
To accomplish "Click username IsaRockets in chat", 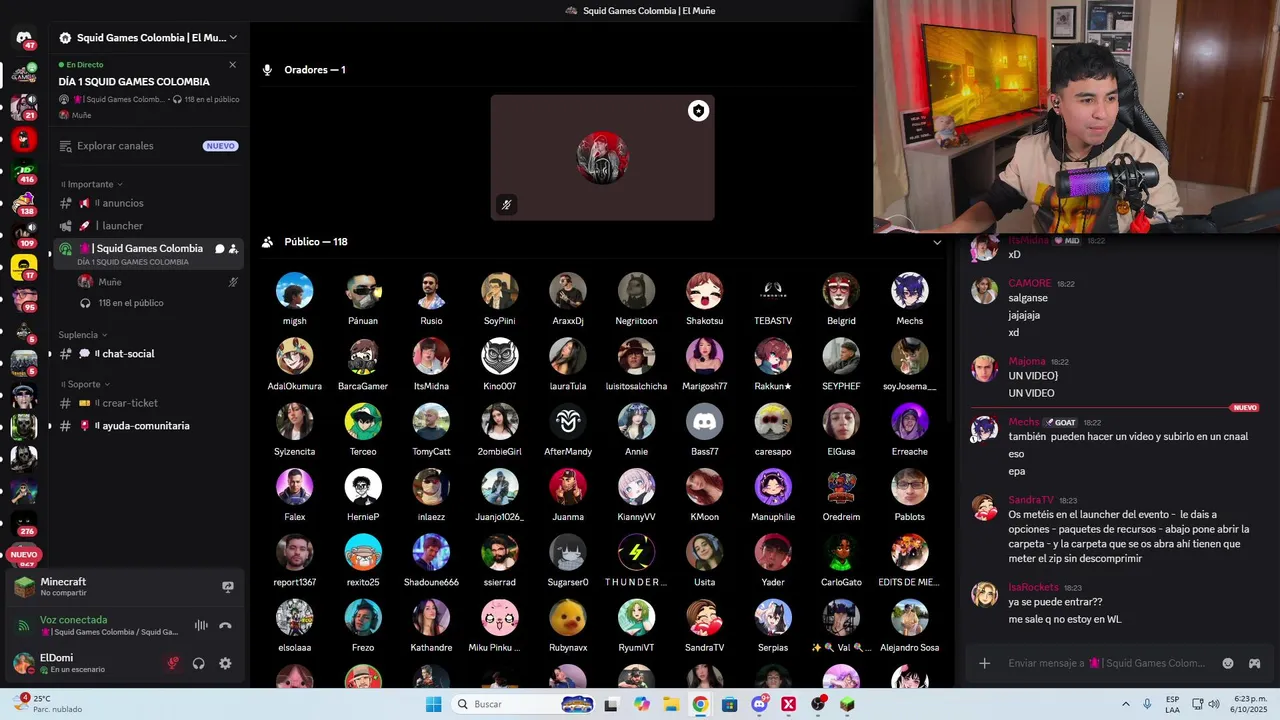I will tap(1033, 587).
